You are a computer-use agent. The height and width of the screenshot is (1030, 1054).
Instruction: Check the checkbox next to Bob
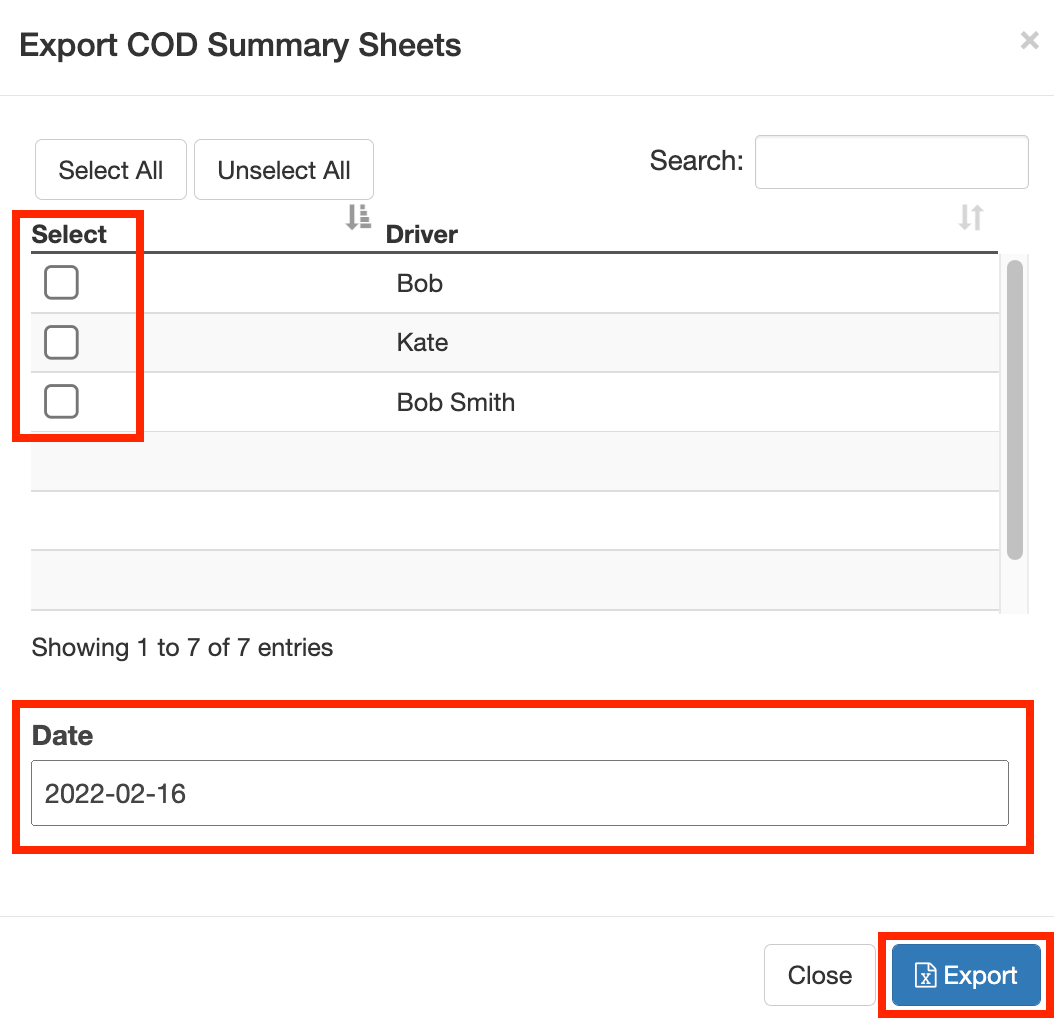click(60, 282)
